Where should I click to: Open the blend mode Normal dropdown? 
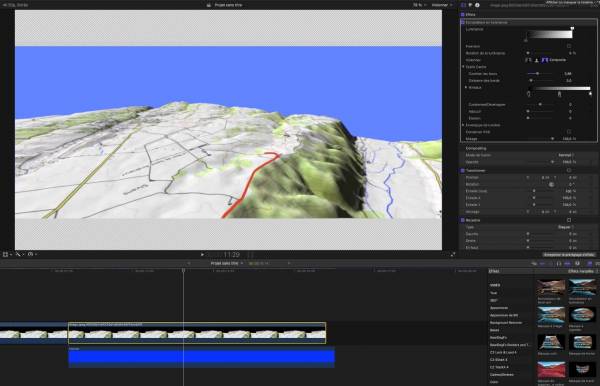[x=566, y=155]
